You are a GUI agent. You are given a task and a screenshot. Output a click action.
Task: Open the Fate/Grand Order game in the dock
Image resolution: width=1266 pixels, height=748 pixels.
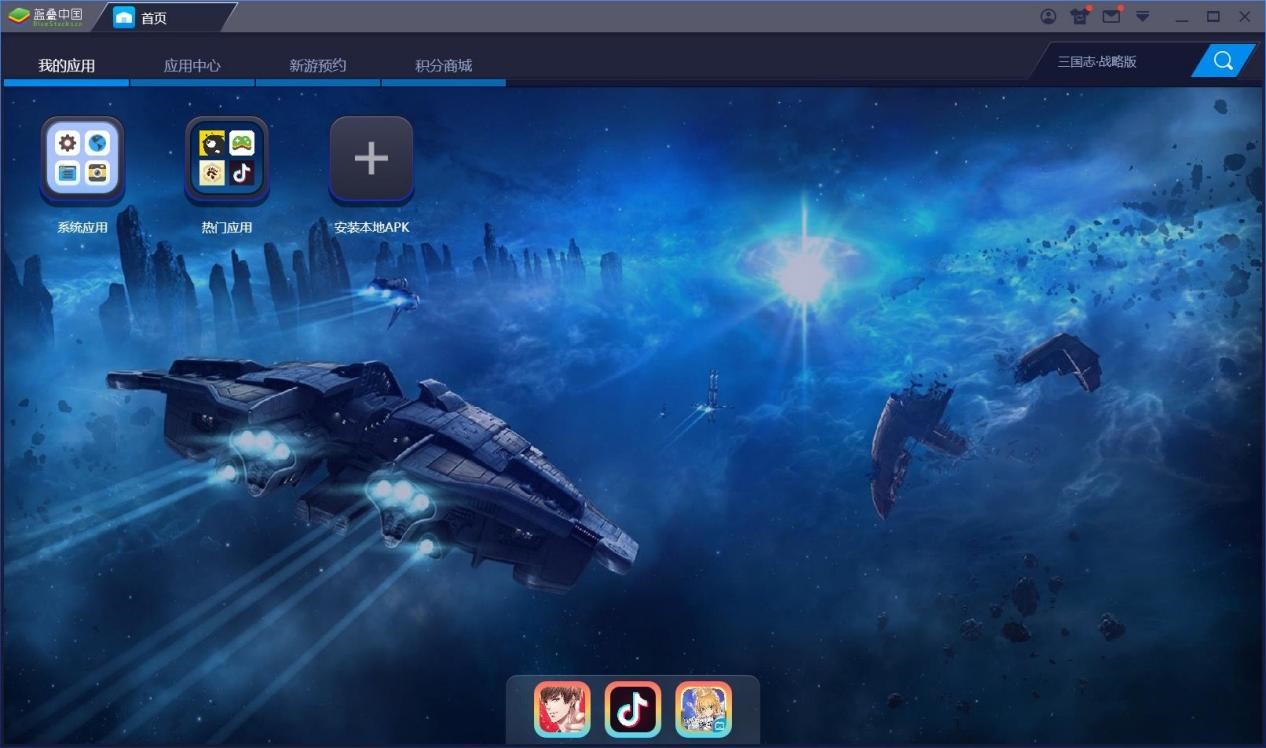703,708
